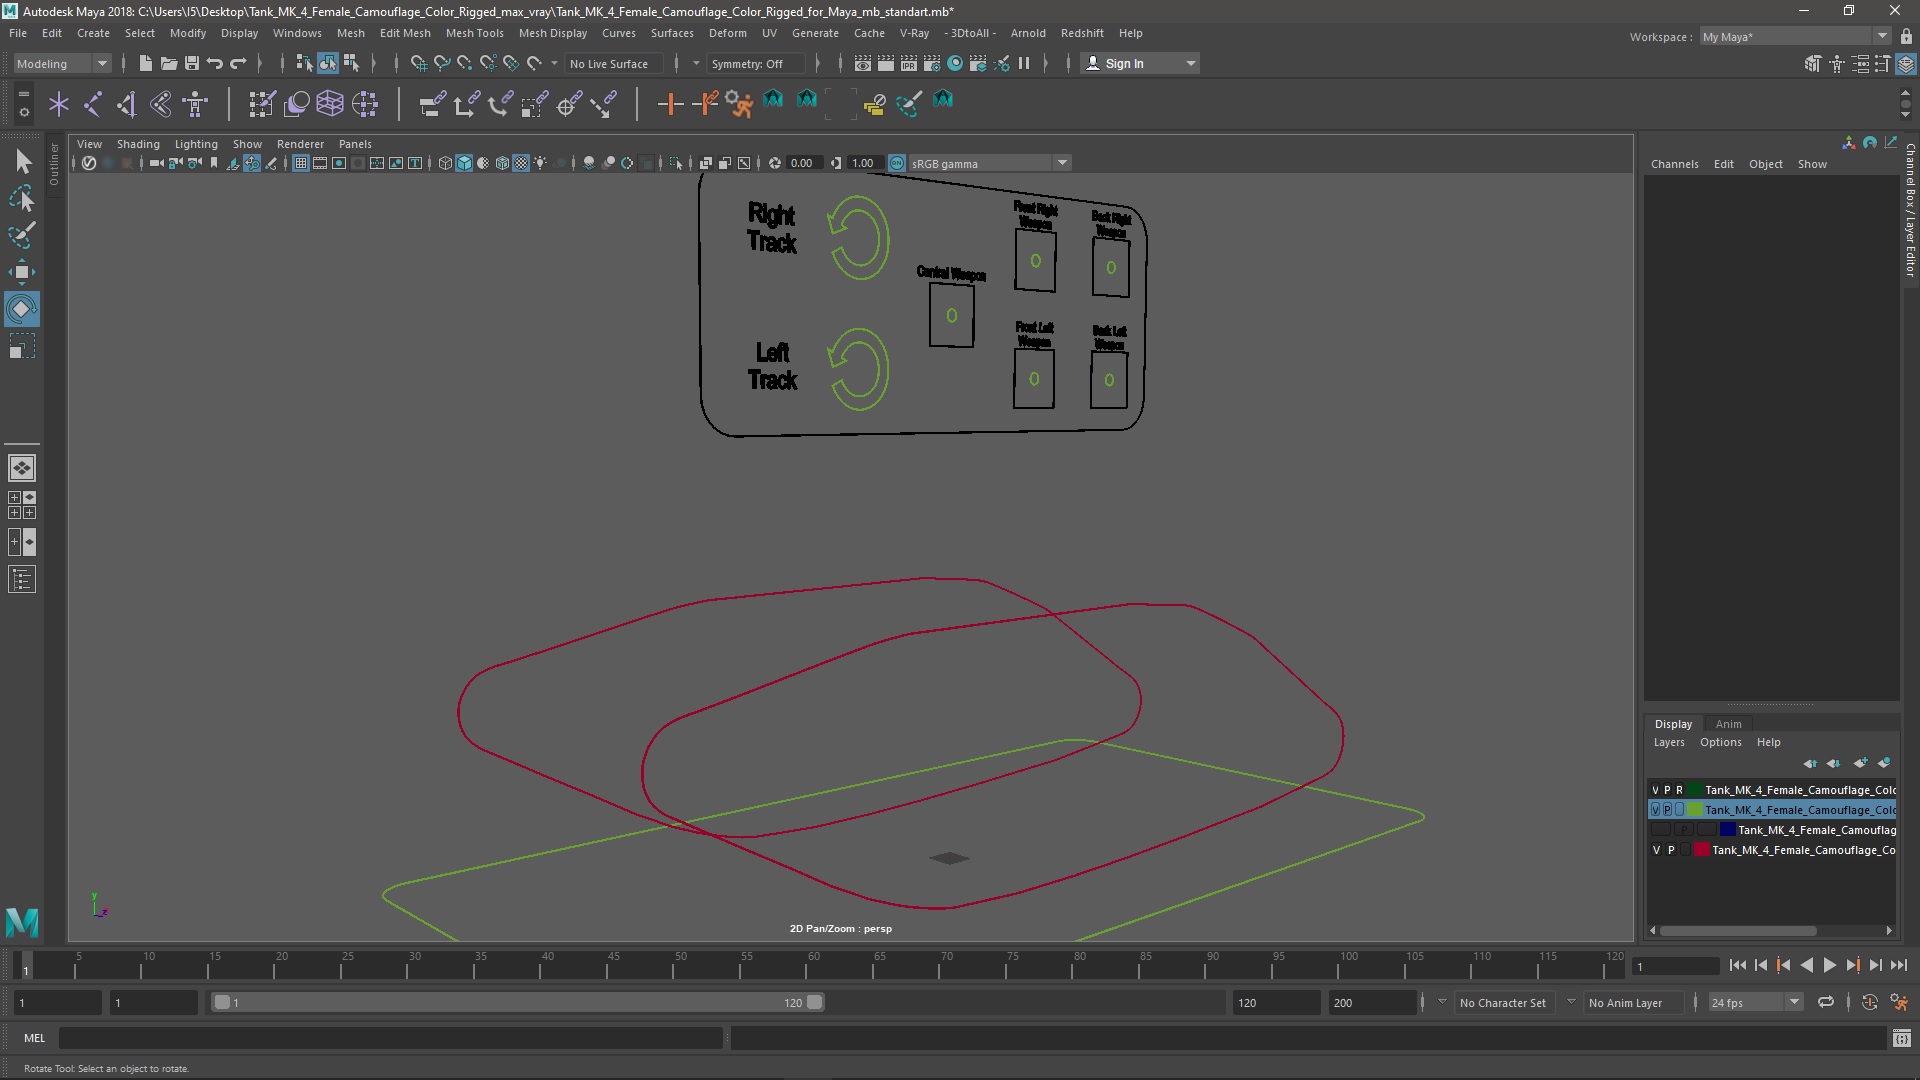Click the red layer color swatch
Image resolution: width=1920 pixels, height=1080 pixels.
[x=1701, y=850]
